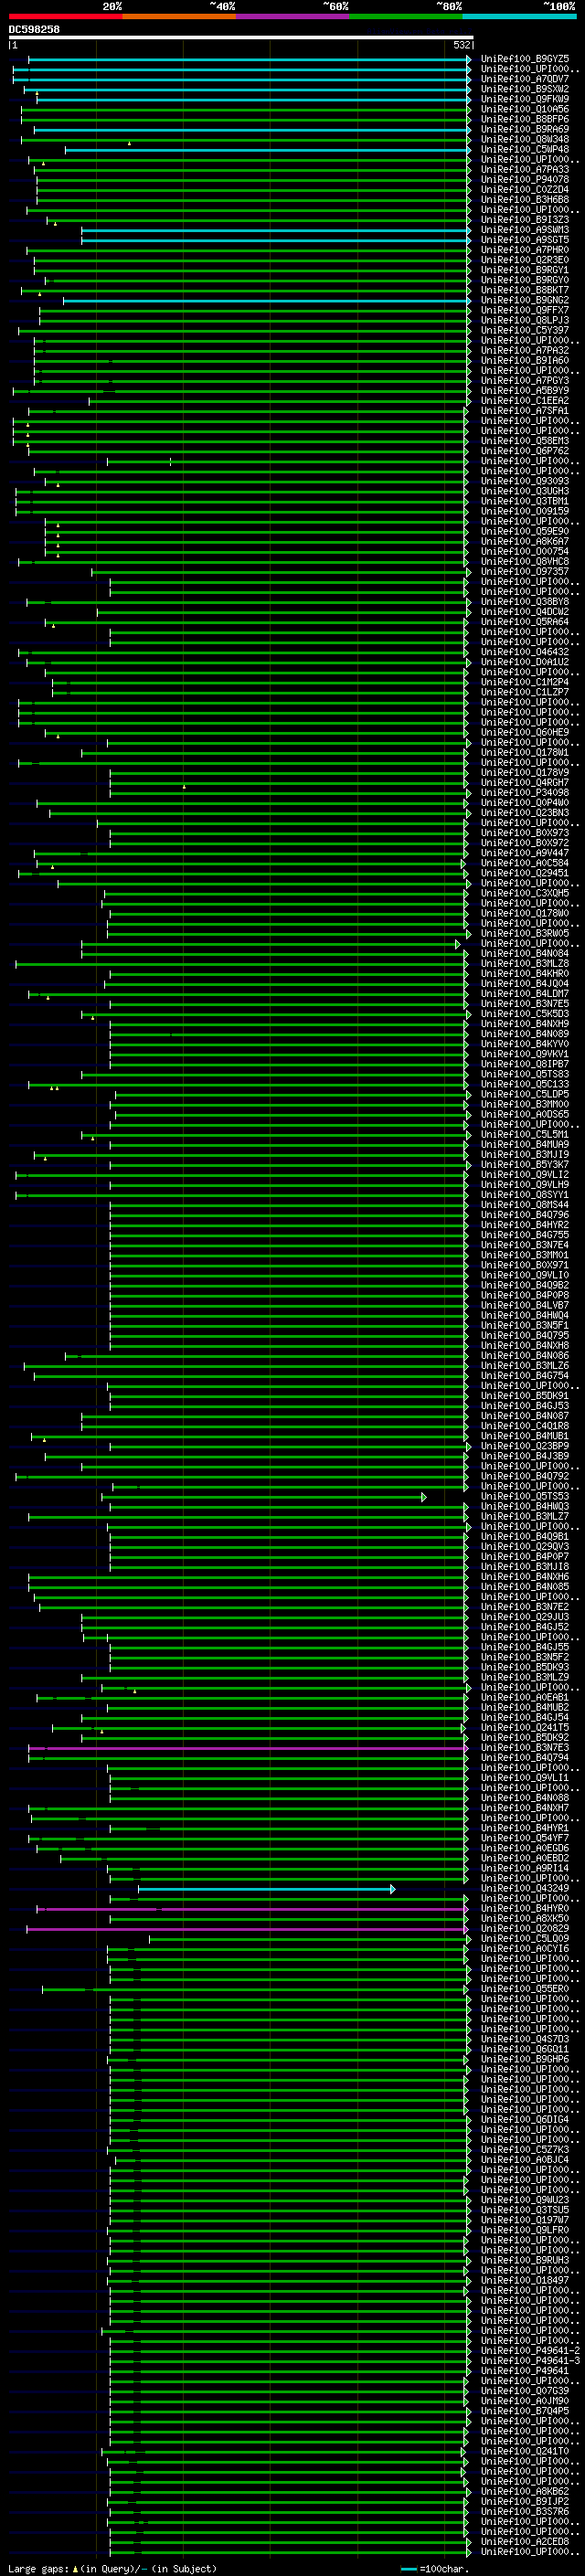Select the UniRef100_B9RUH3 label
Screen dimensions: 585x2576
tap(525, 2260)
